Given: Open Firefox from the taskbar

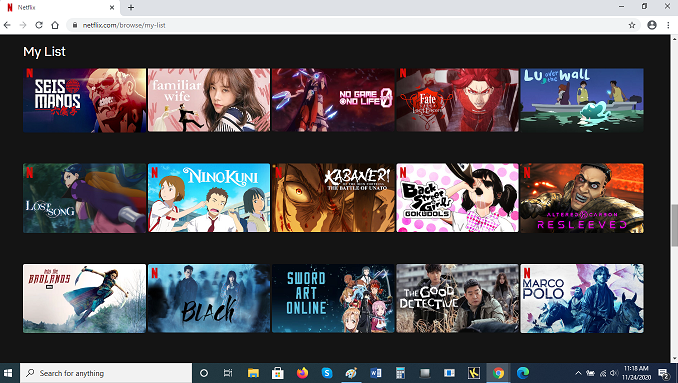Looking at the screenshot, I should 302,373.
